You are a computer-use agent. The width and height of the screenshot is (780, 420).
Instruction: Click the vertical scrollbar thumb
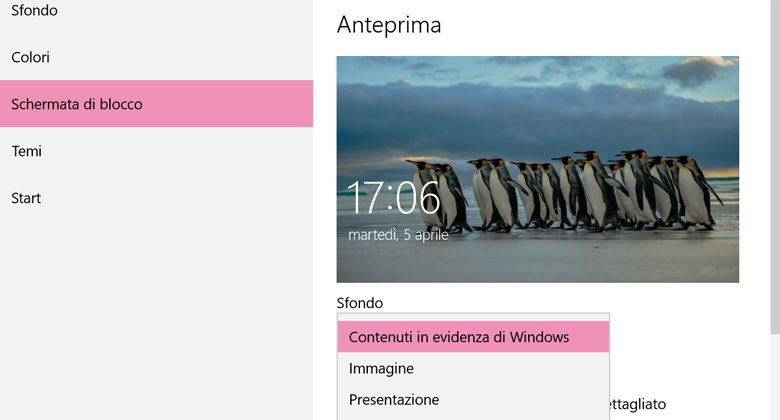coord(776,167)
